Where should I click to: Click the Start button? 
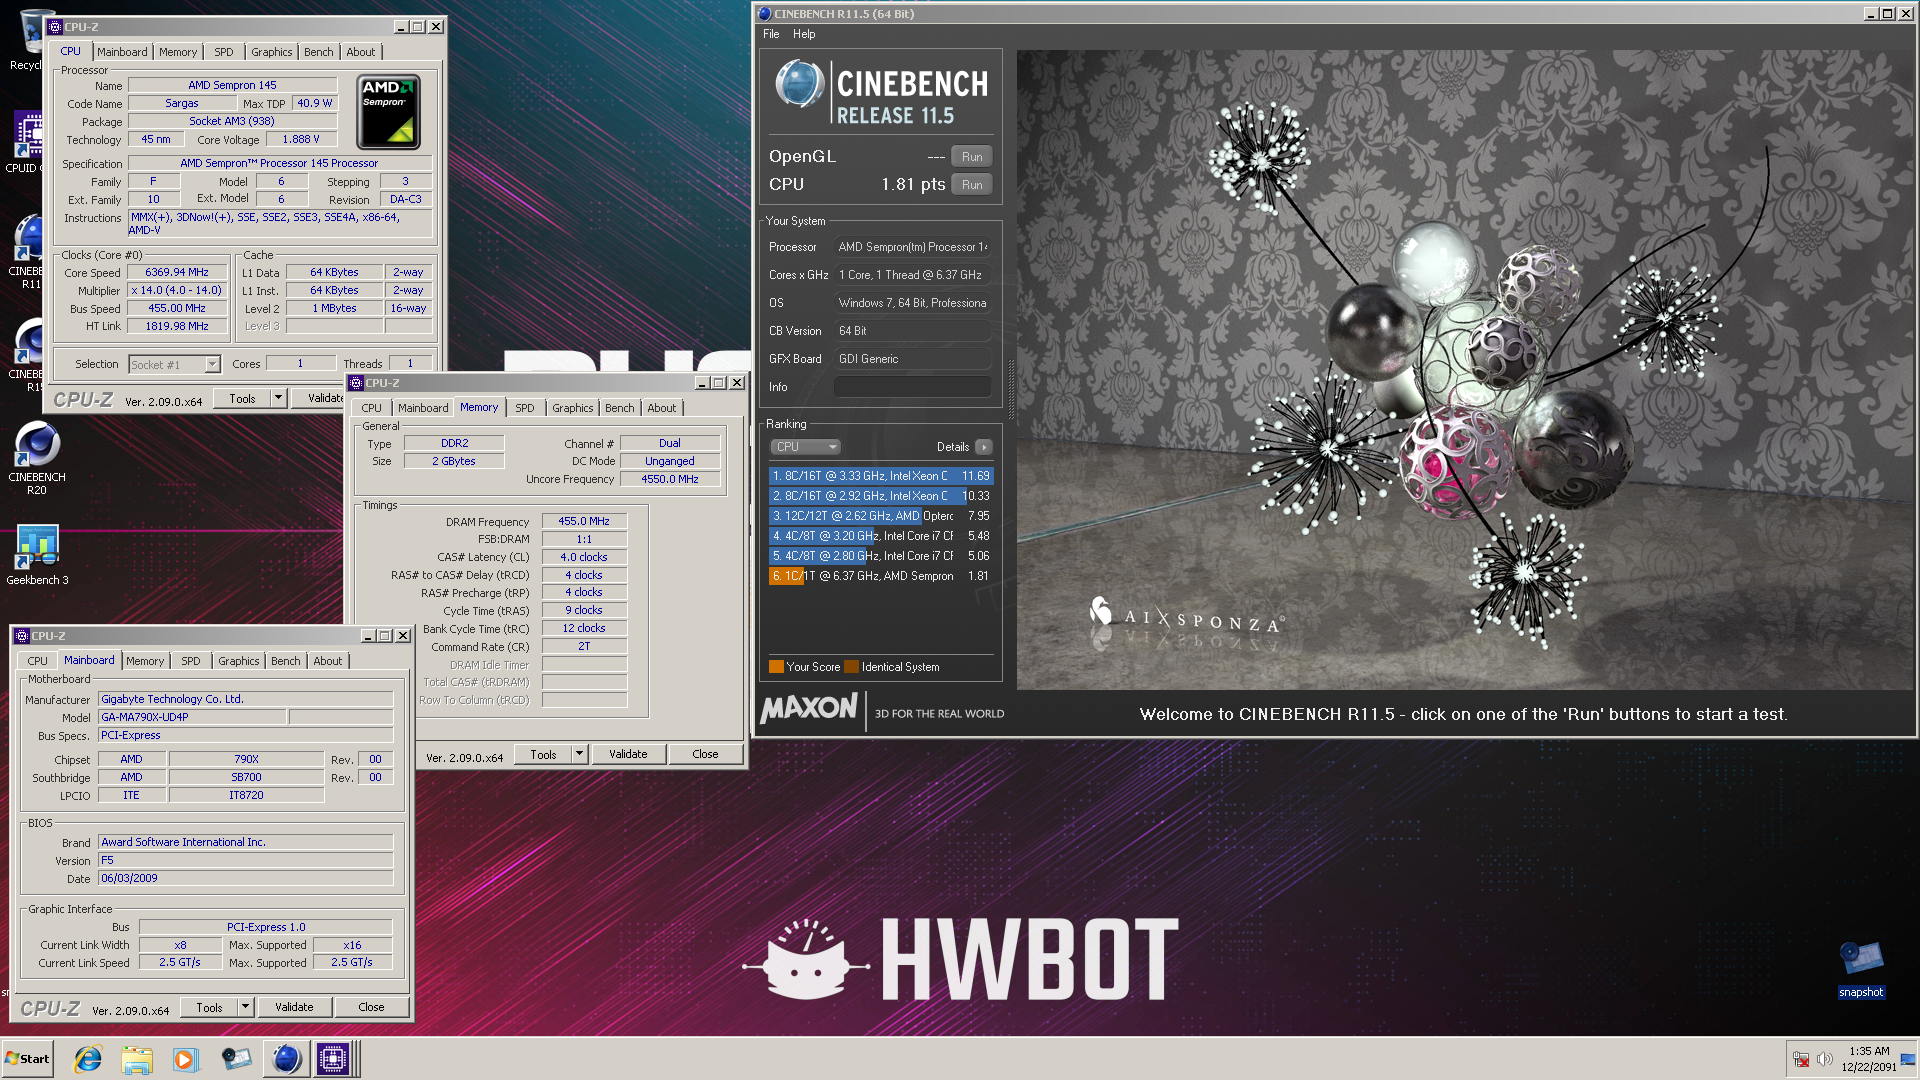pos(27,1059)
